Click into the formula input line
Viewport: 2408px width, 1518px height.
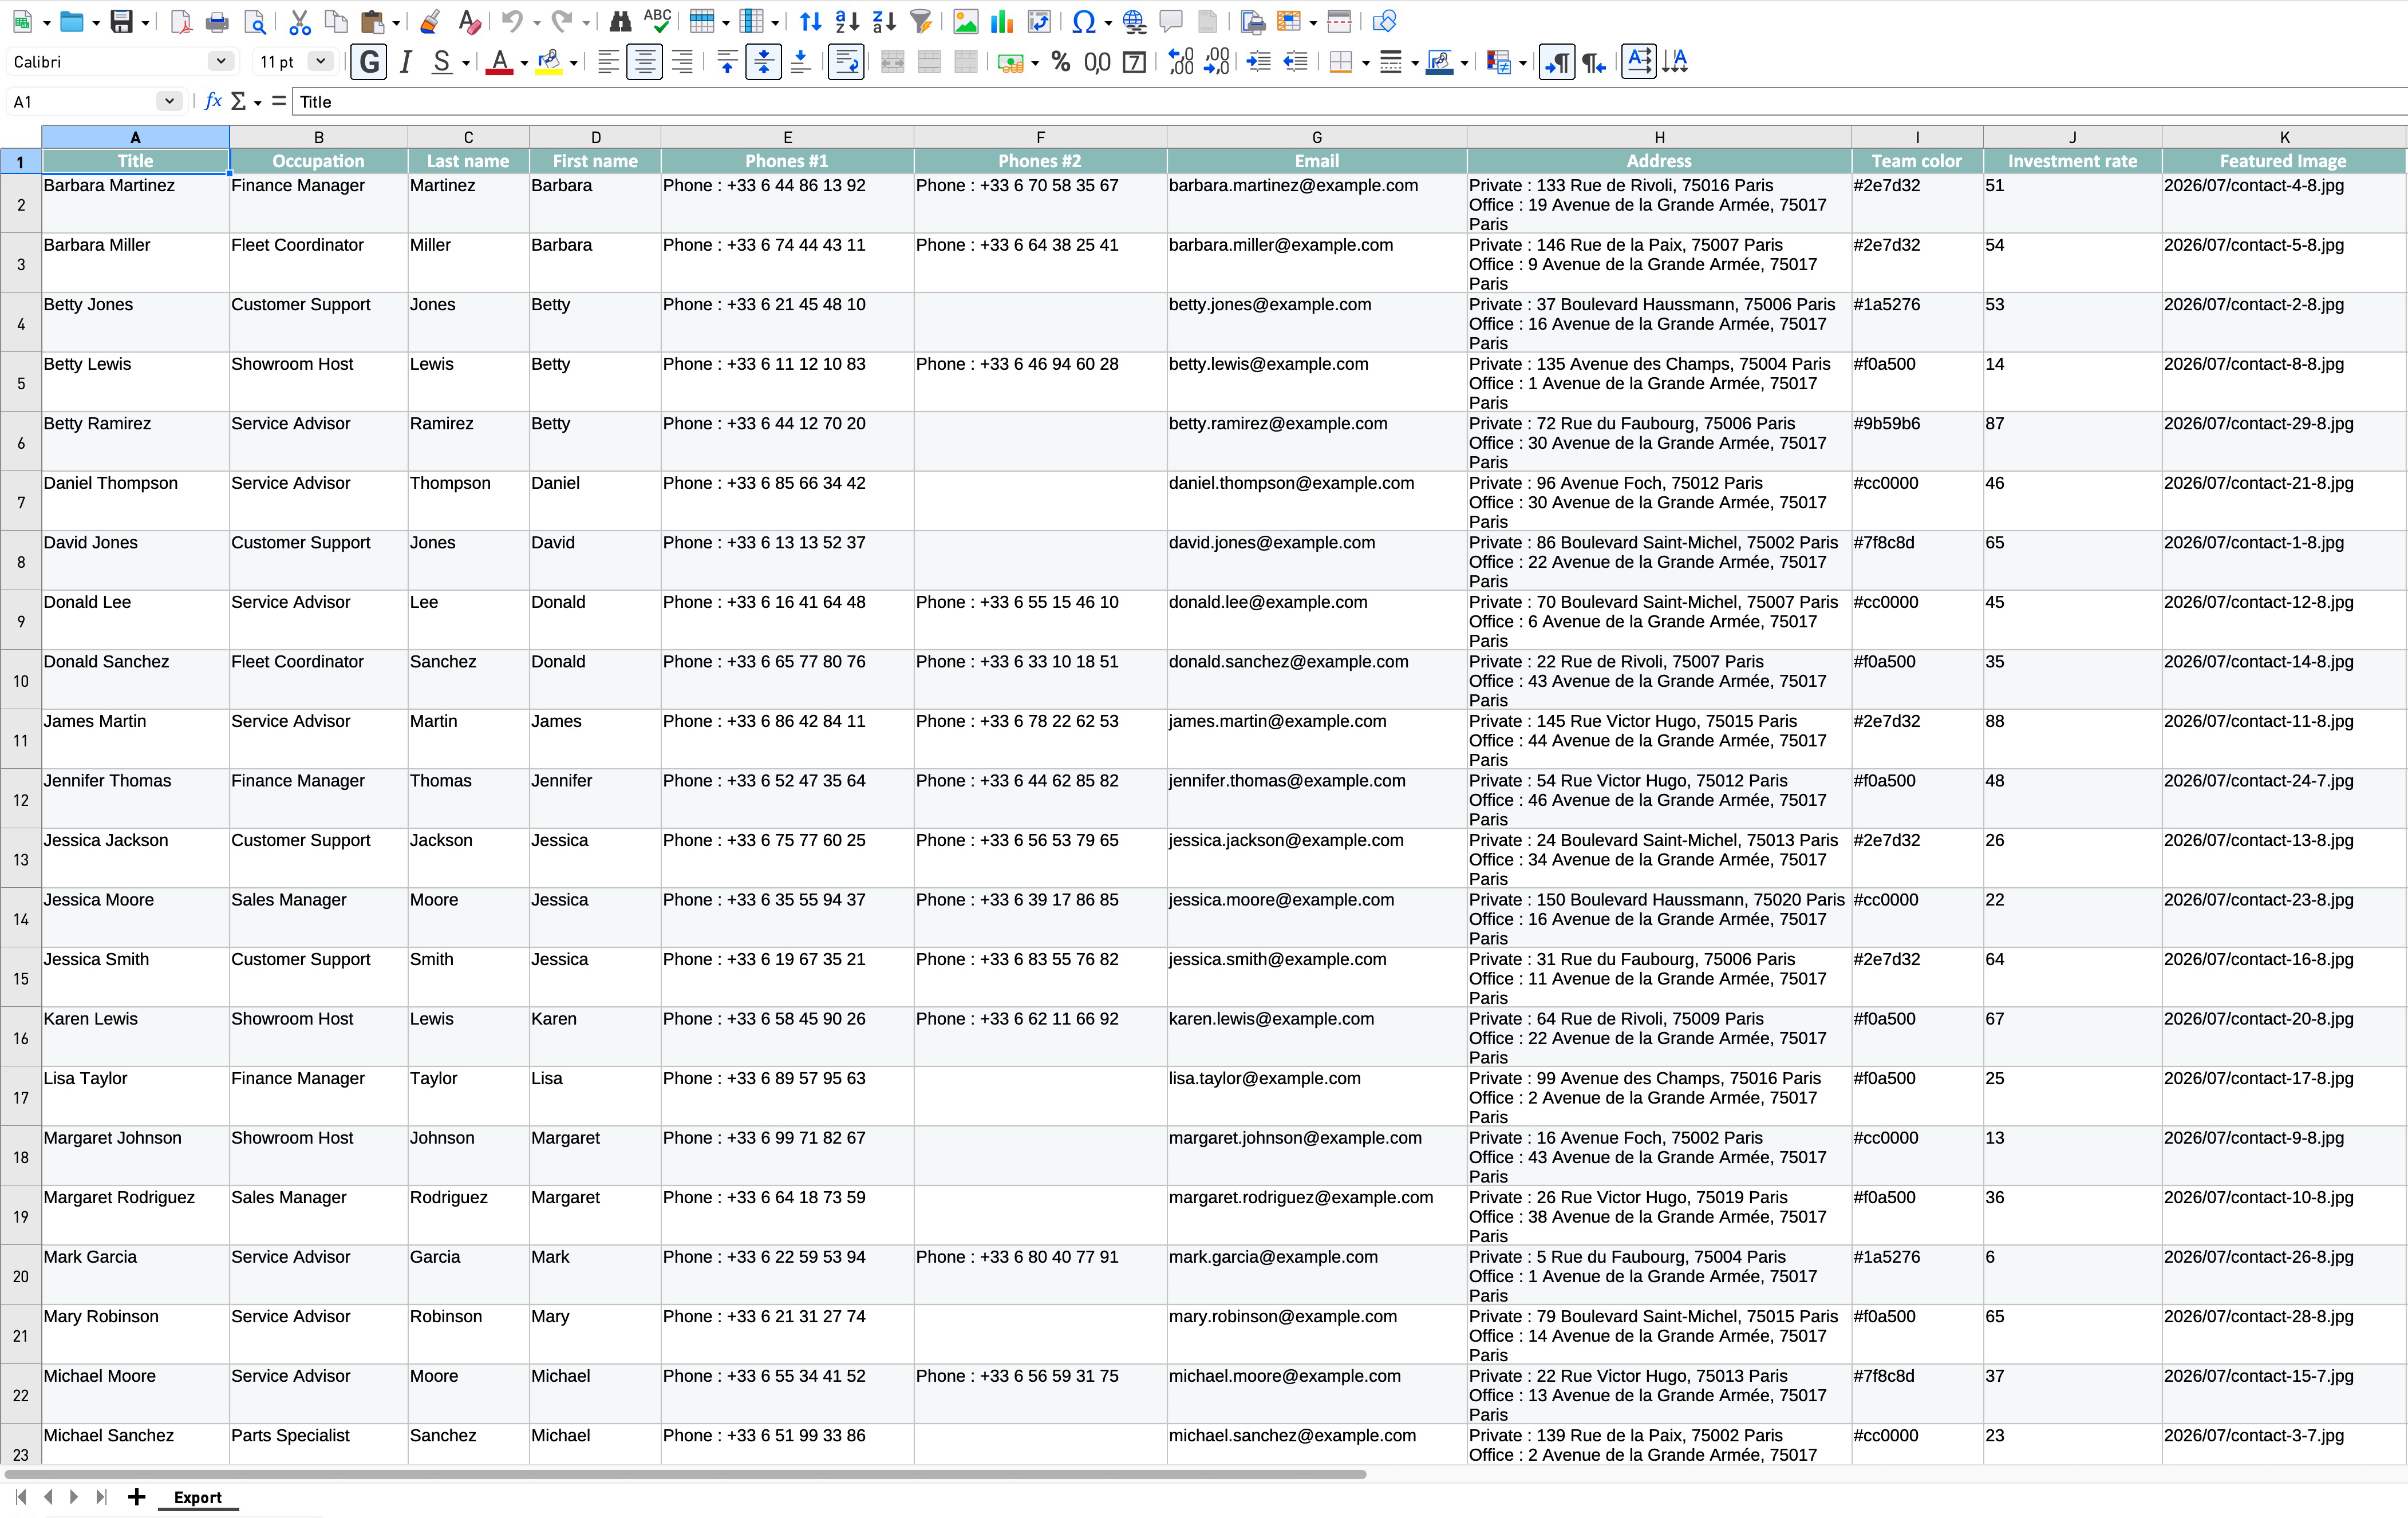(x=1350, y=101)
